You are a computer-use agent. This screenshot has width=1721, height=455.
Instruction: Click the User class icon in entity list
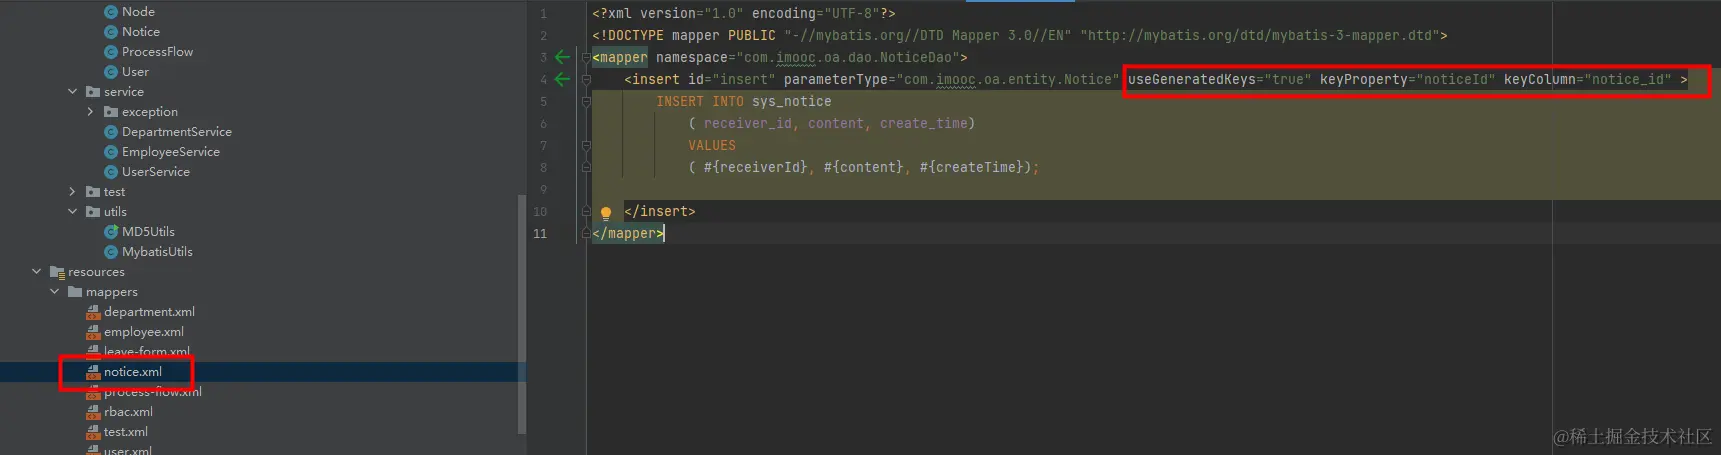pyautogui.click(x=111, y=72)
